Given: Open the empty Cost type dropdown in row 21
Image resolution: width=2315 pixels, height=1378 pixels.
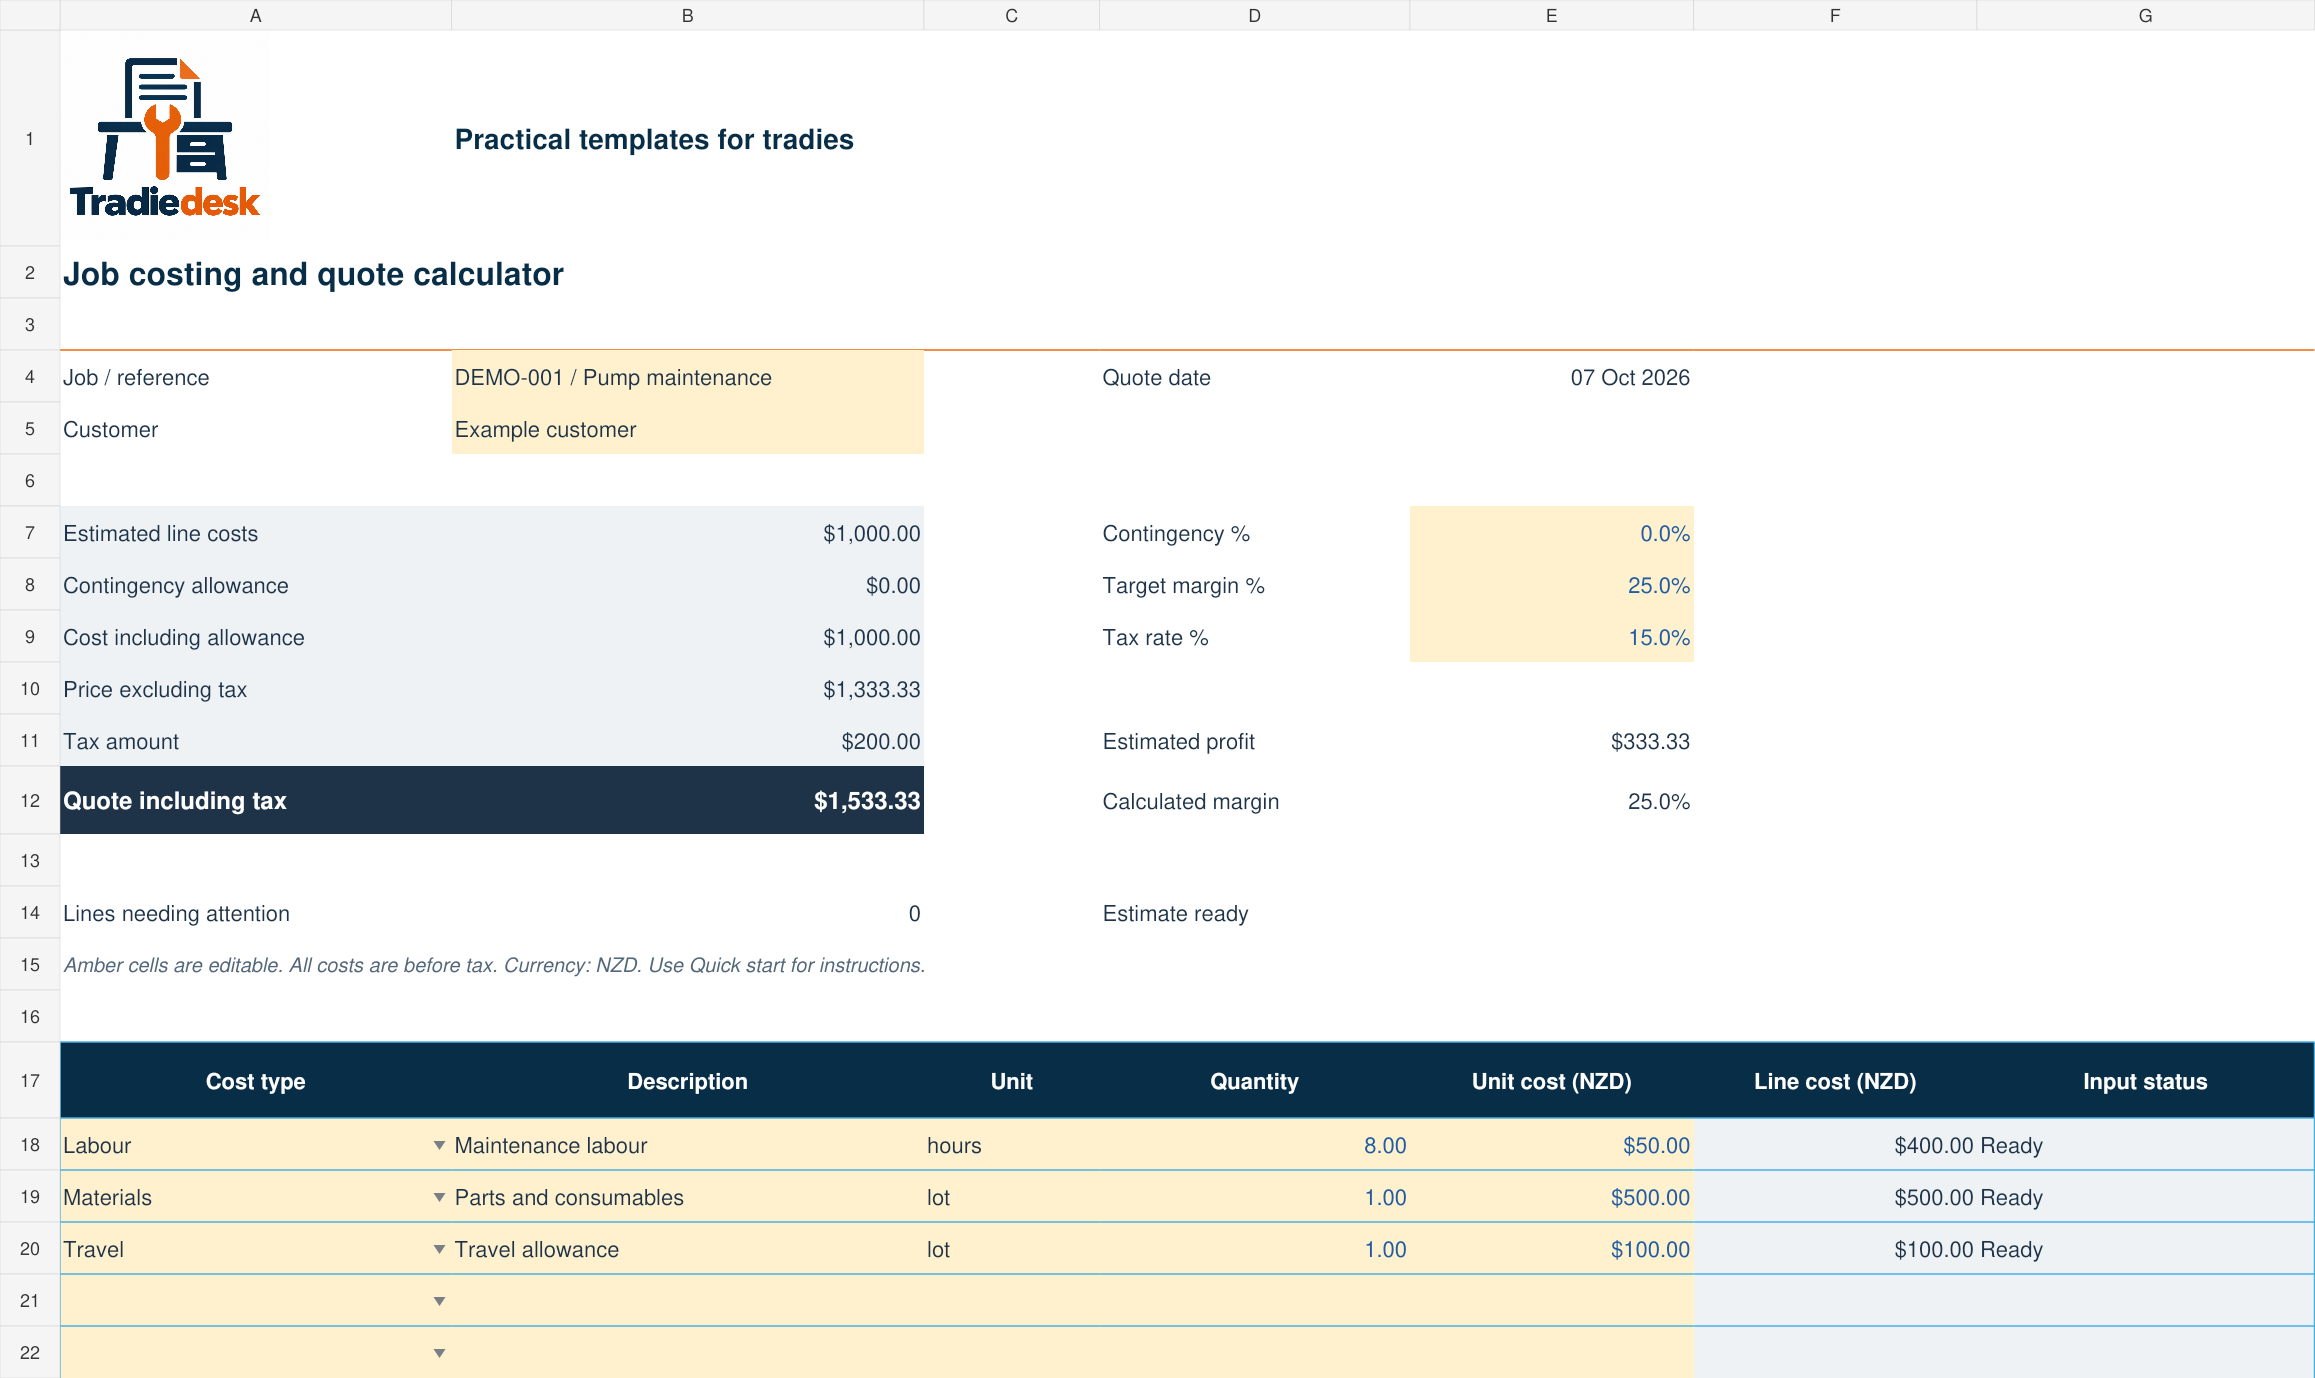Looking at the screenshot, I should pos(439,1301).
